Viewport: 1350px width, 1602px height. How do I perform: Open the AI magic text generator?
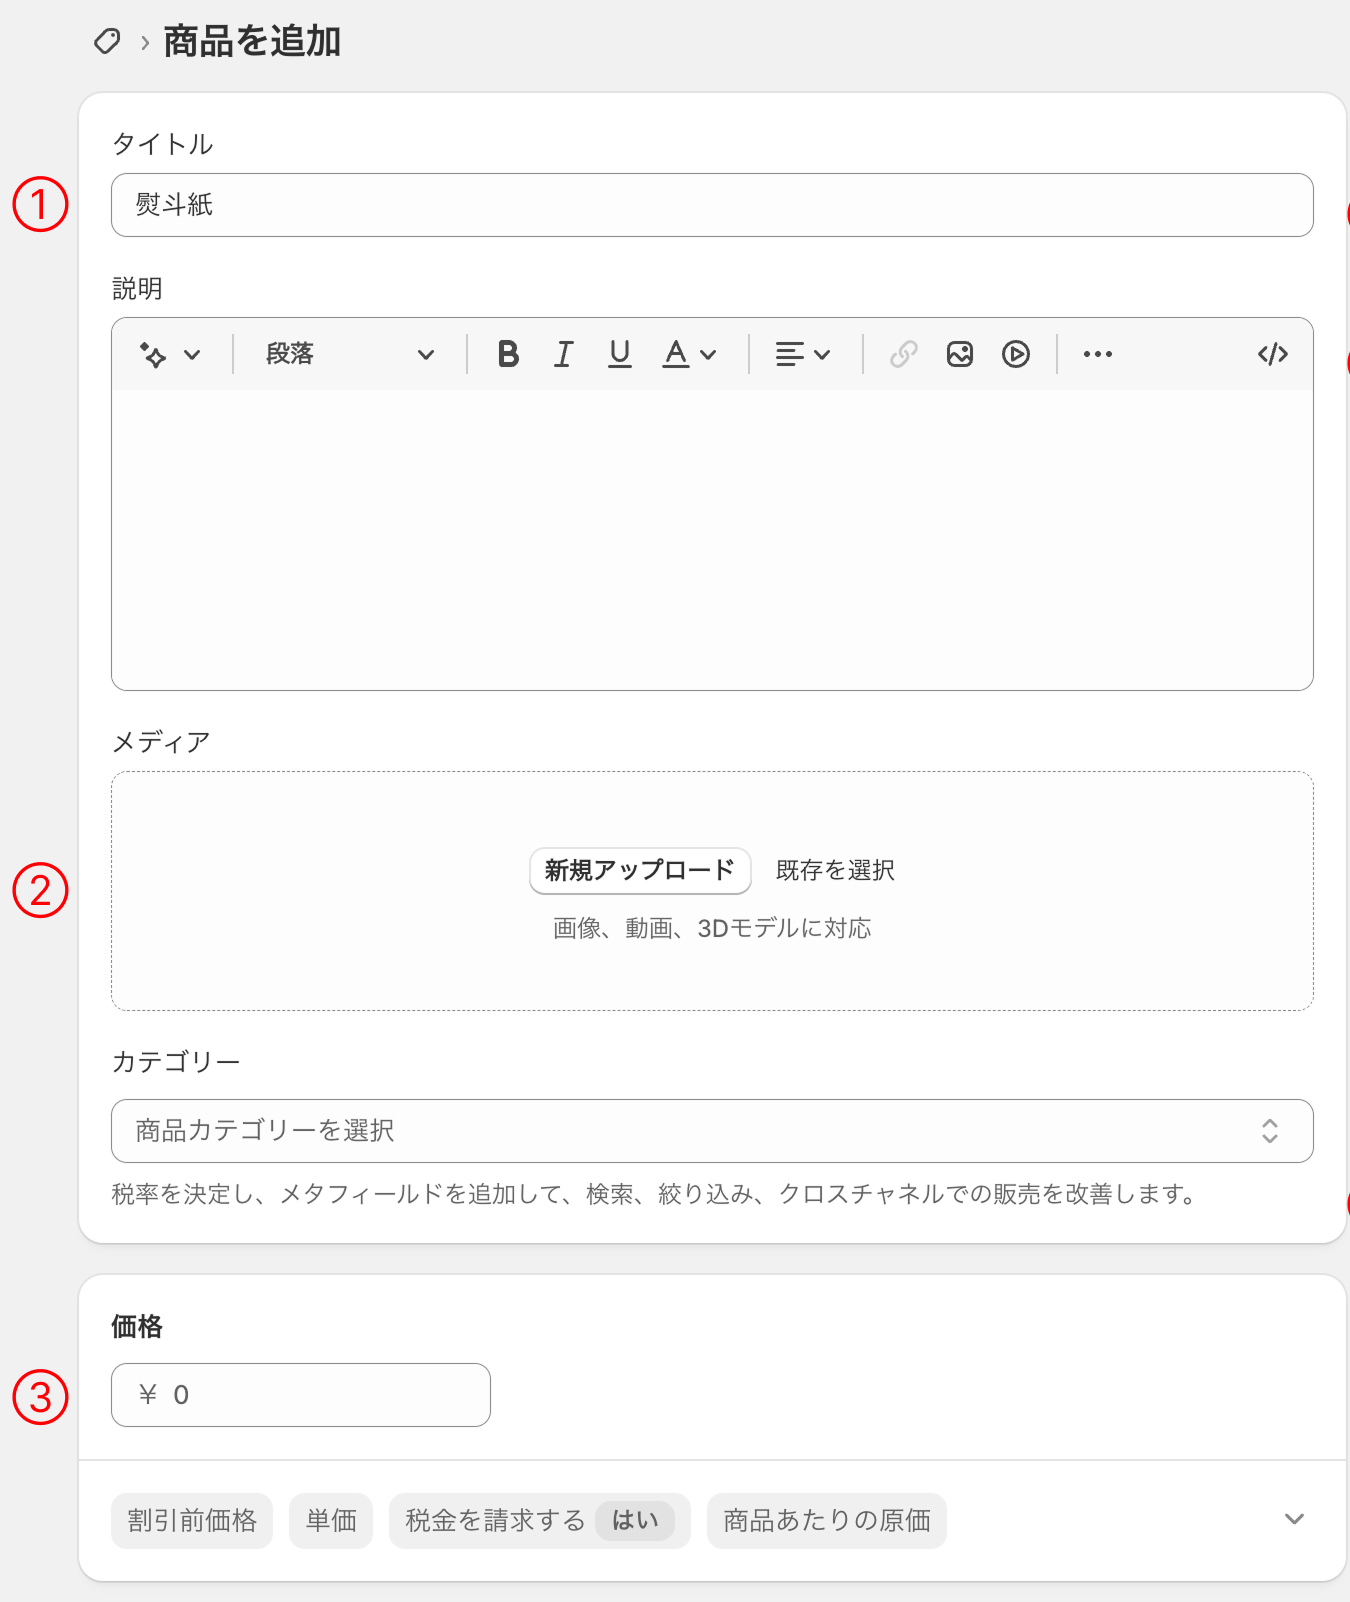(x=169, y=355)
